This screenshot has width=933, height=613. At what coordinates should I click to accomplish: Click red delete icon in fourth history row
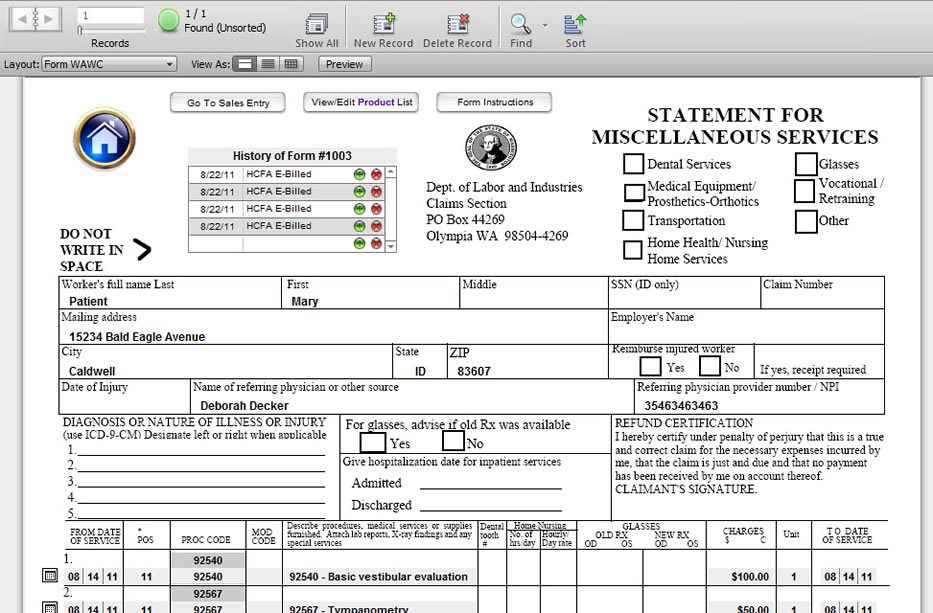376,226
